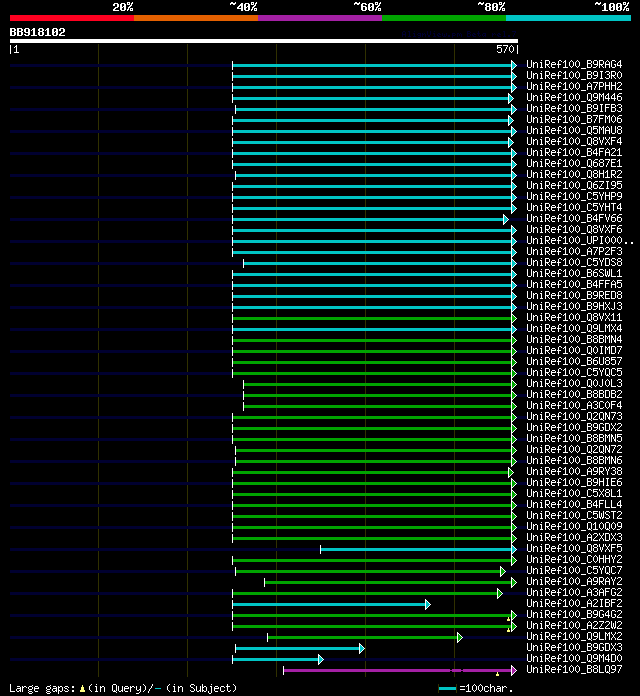Select label UniRef100_C5YHT4
Image resolution: width=640 pixels, height=696 pixels.
tap(574, 208)
